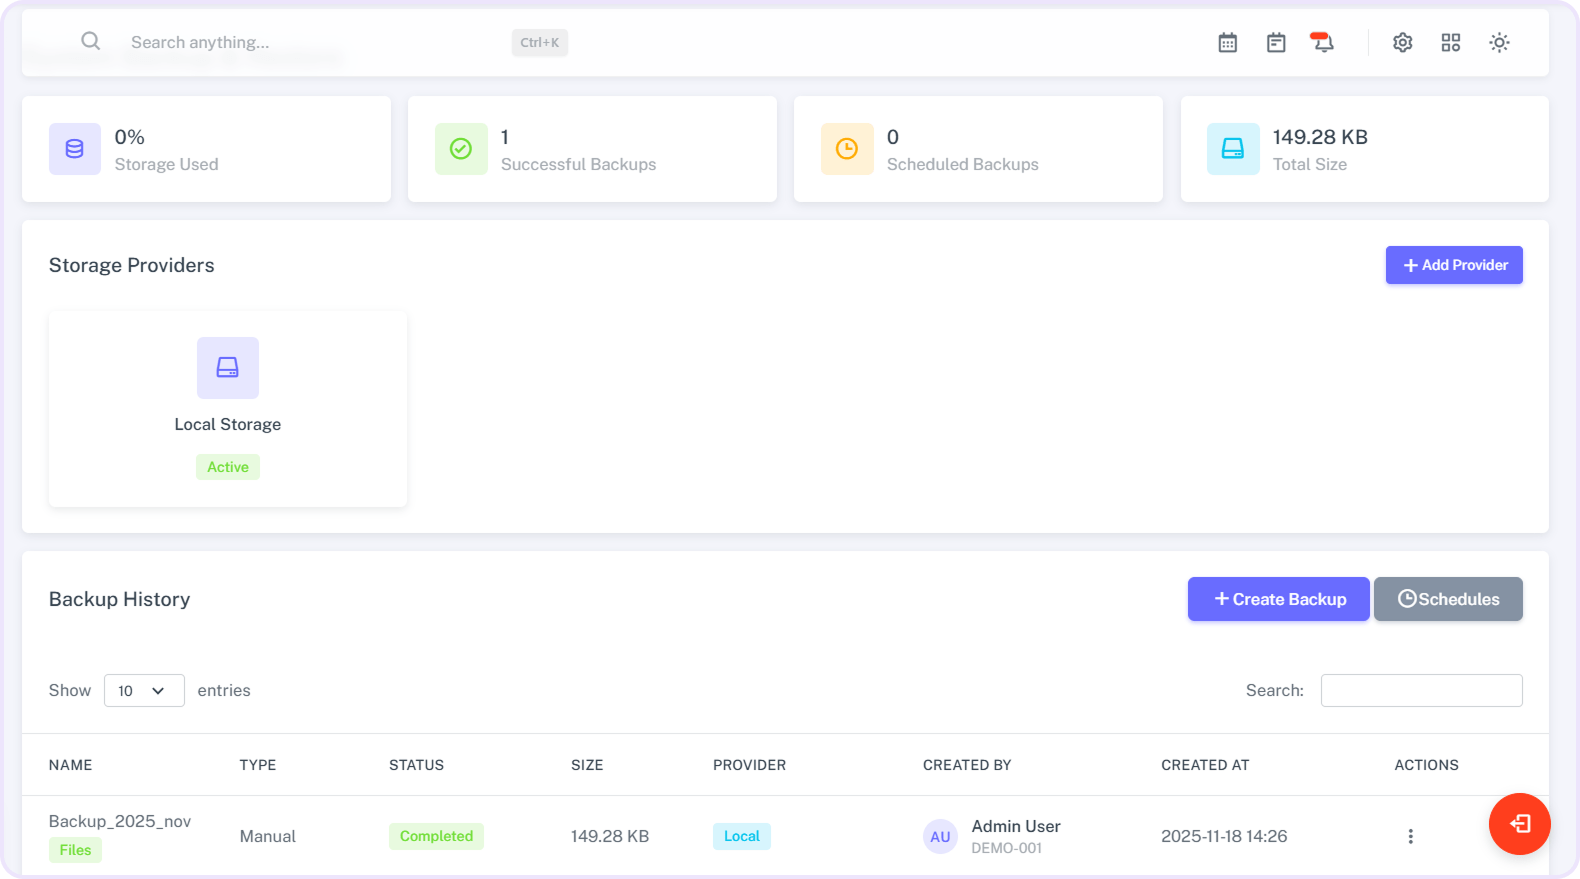This screenshot has width=1580, height=879.
Task: Click the search magnifier icon
Action: tap(91, 42)
